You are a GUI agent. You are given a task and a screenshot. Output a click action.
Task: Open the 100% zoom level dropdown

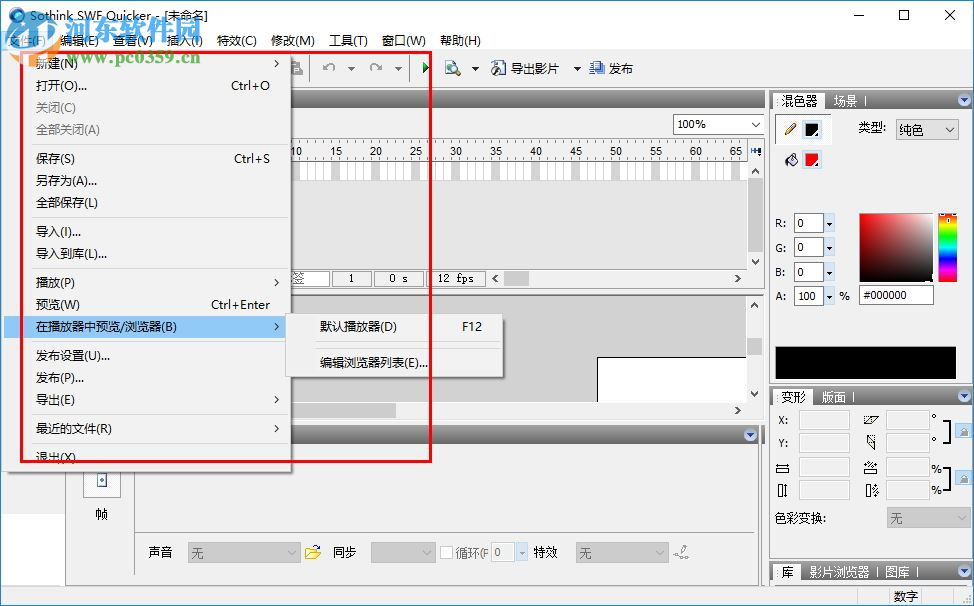click(717, 123)
